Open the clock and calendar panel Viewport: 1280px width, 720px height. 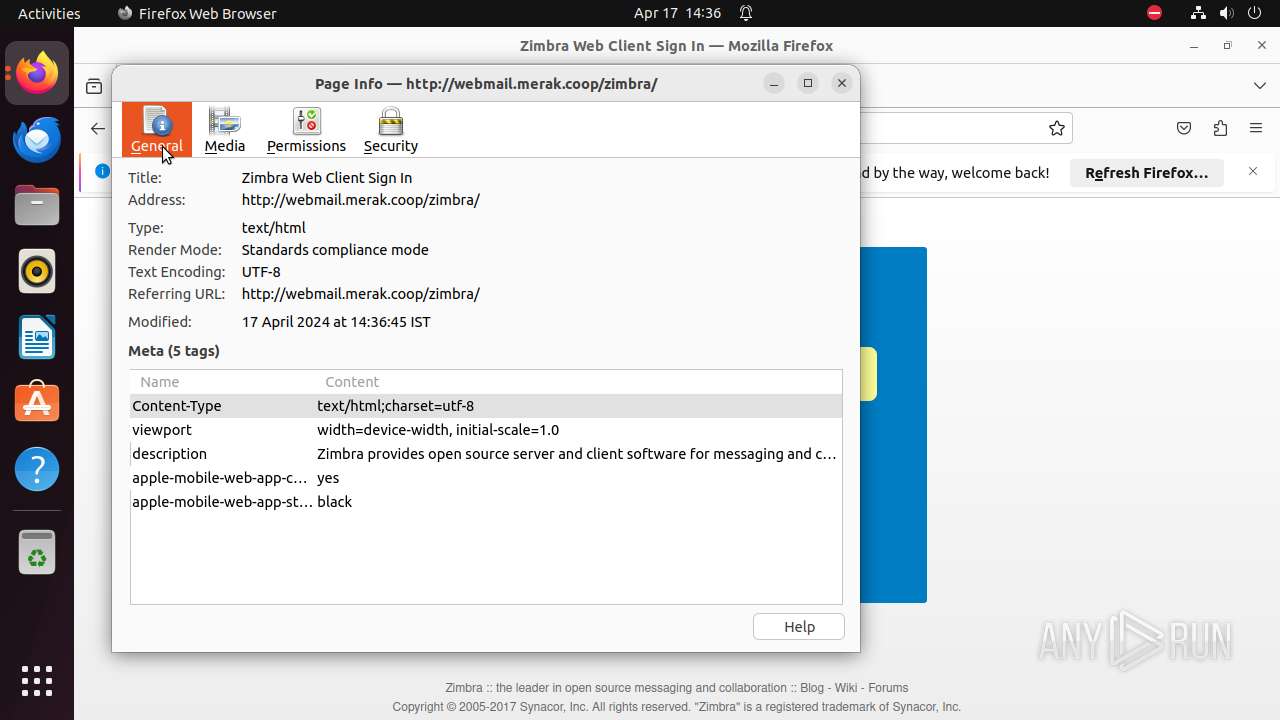677,13
